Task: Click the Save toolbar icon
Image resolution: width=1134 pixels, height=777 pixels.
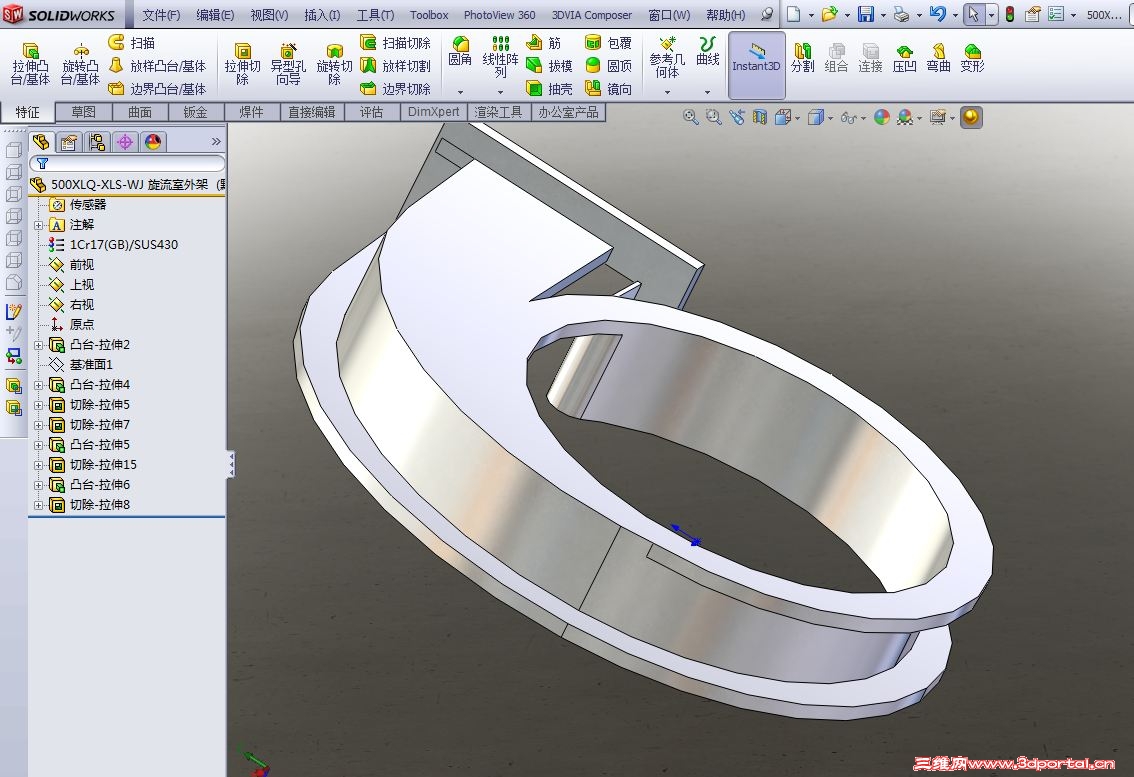Action: pyautogui.click(x=865, y=14)
